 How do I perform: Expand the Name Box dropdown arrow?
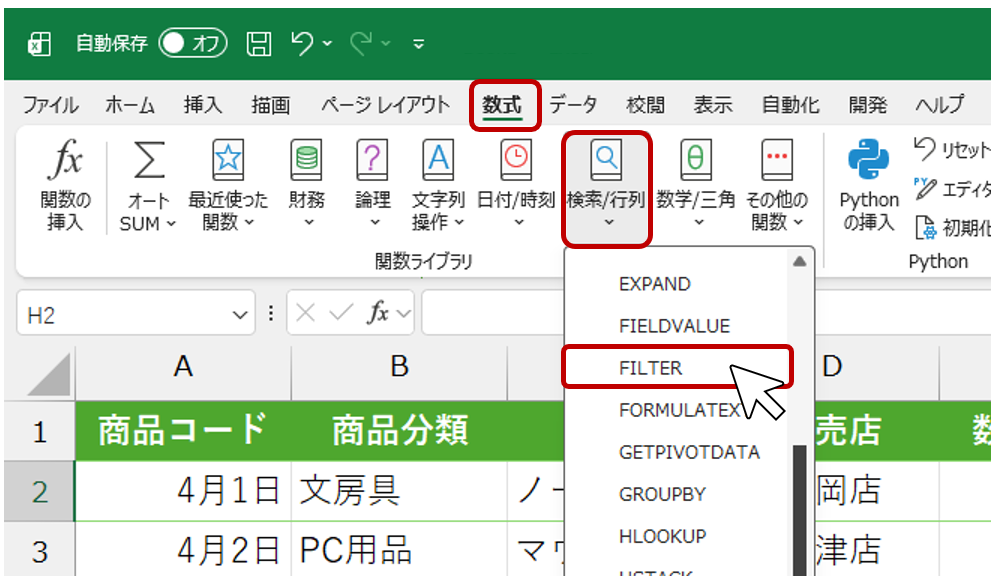[240, 314]
